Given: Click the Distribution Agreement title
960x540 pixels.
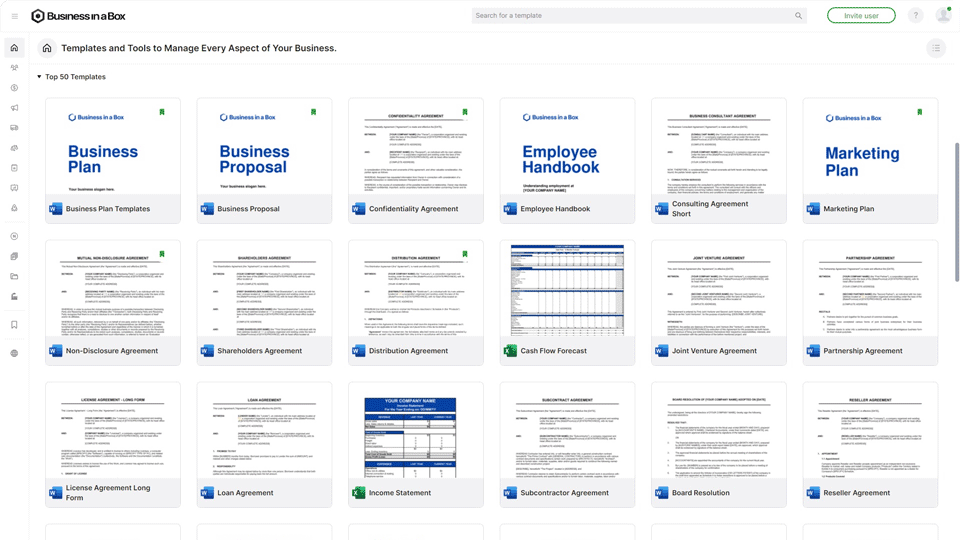Looking at the screenshot, I should [408, 351].
